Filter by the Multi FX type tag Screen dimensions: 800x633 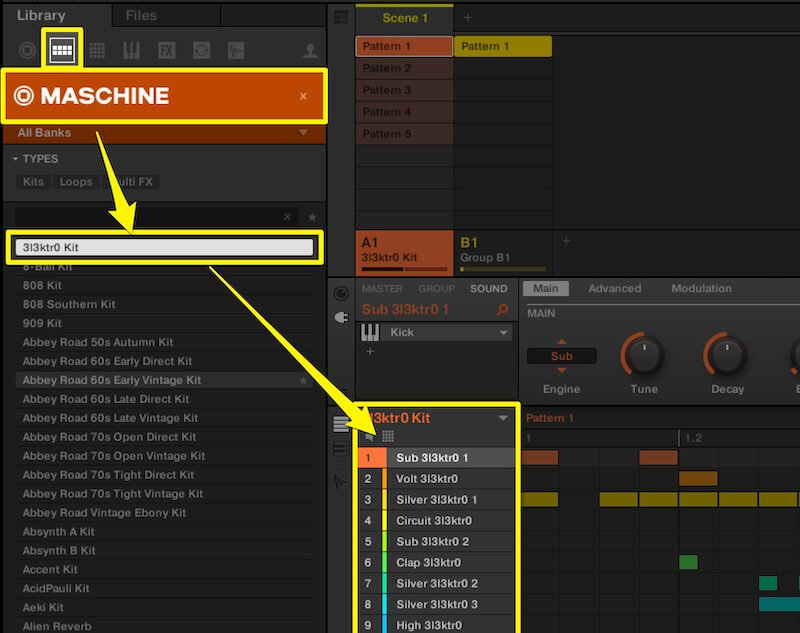point(131,182)
